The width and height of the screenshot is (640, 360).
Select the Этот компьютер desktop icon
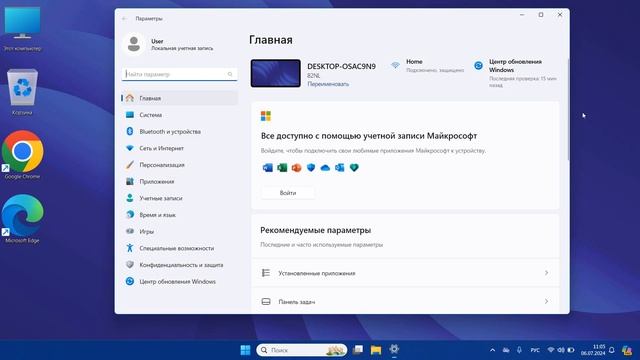point(22,29)
